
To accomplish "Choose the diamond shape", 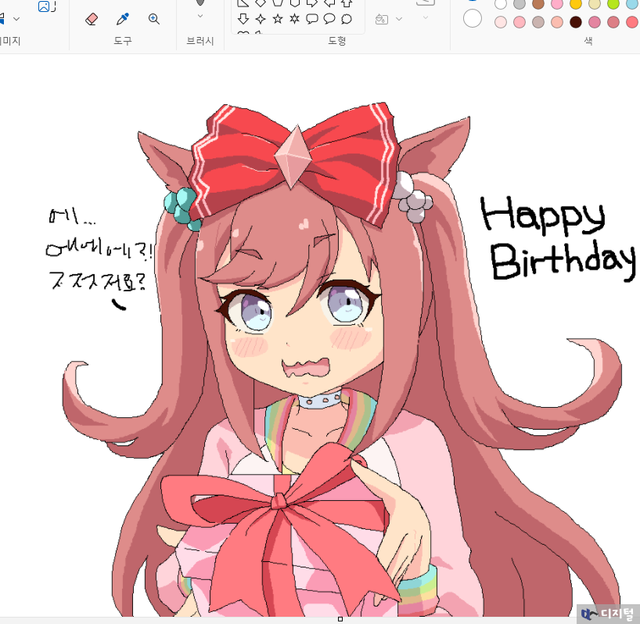I will [260, 3].
